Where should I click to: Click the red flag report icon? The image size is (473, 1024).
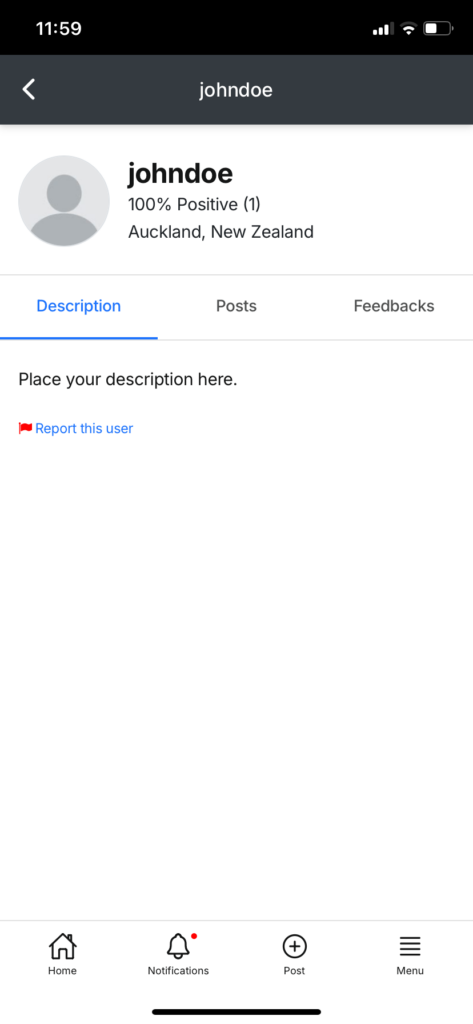(x=25, y=428)
